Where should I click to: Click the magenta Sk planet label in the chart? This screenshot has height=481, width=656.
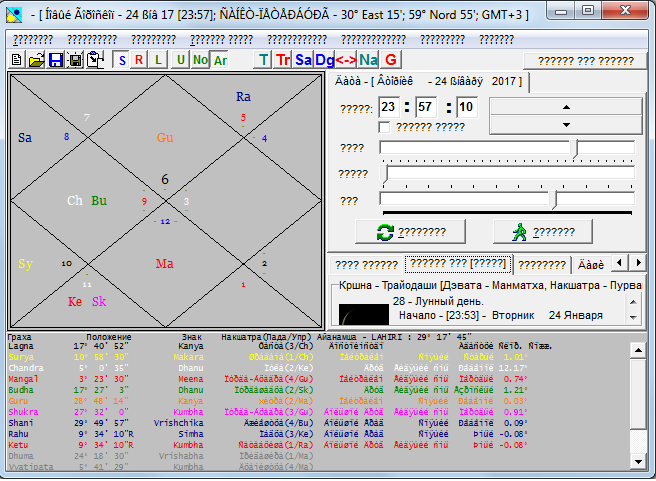[x=99, y=302]
